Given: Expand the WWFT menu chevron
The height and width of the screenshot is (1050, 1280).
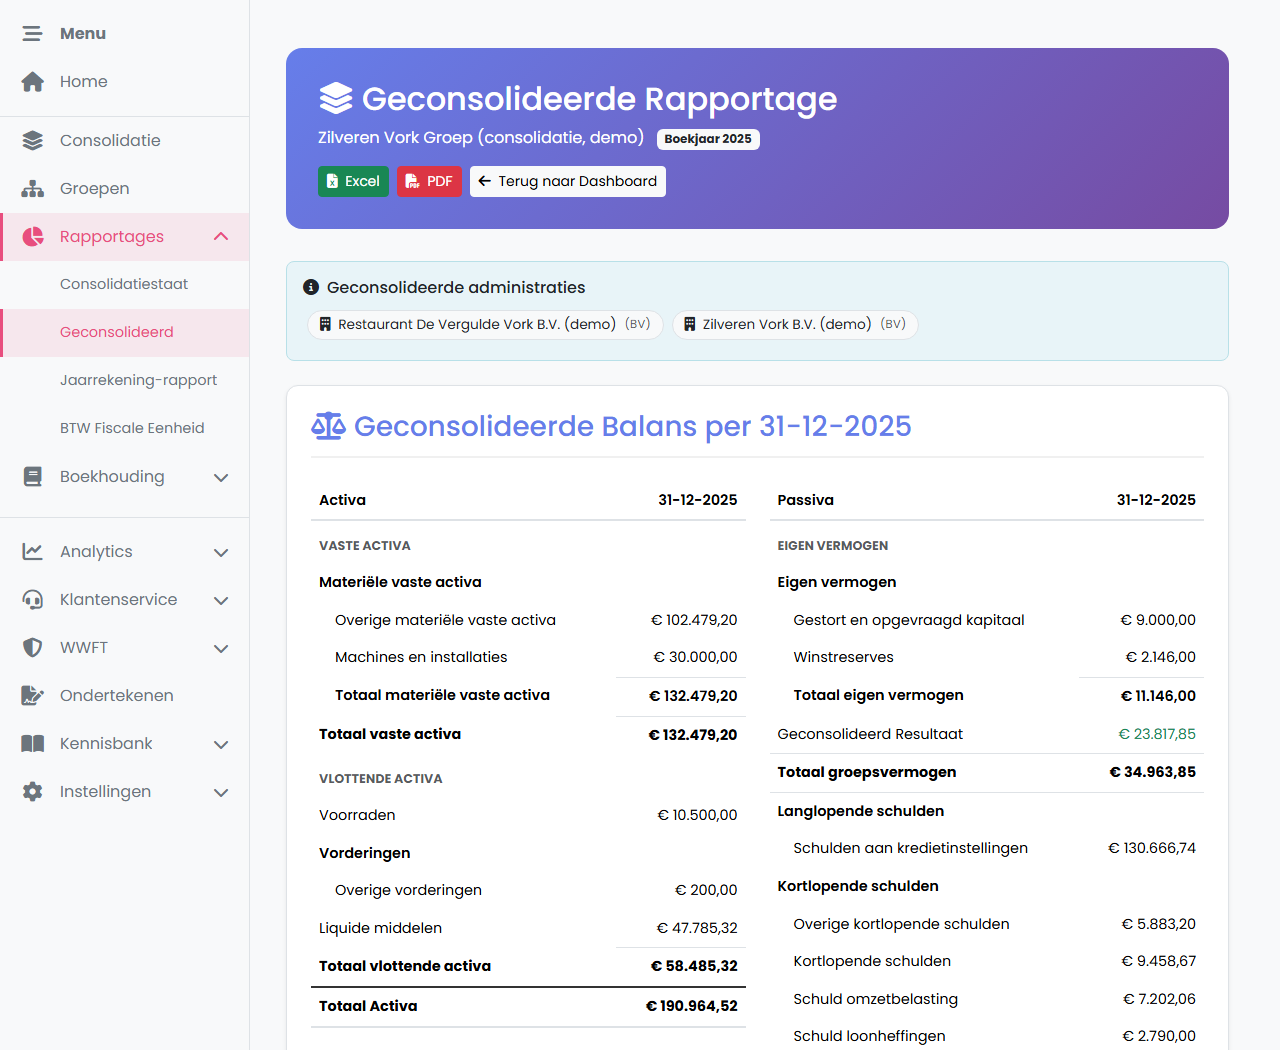Looking at the screenshot, I should pos(221,648).
